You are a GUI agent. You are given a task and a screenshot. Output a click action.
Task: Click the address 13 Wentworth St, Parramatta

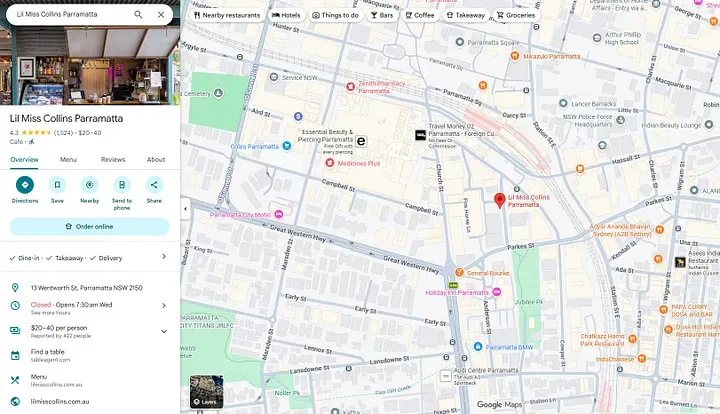point(86,288)
